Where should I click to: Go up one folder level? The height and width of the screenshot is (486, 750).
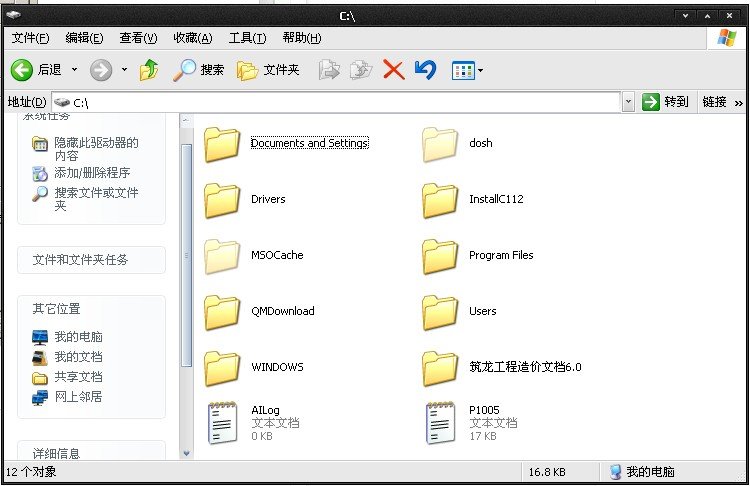point(149,70)
